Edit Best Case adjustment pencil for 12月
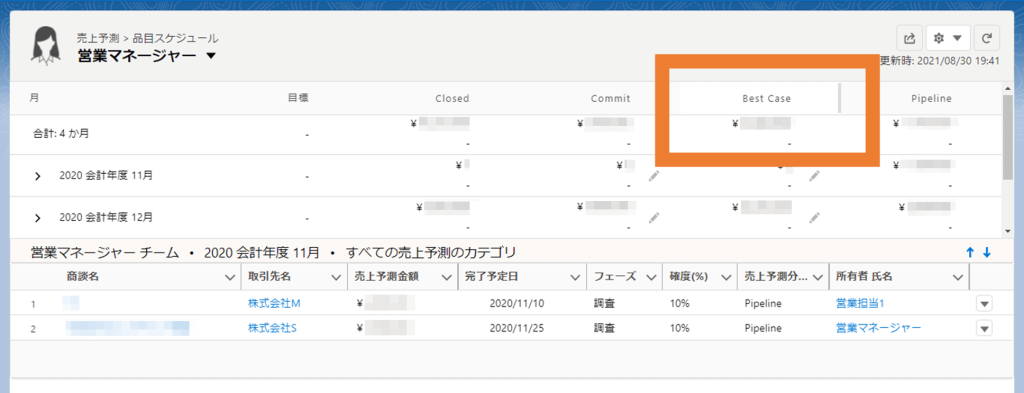This screenshot has height=393, width=1024. tap(813, 217)
